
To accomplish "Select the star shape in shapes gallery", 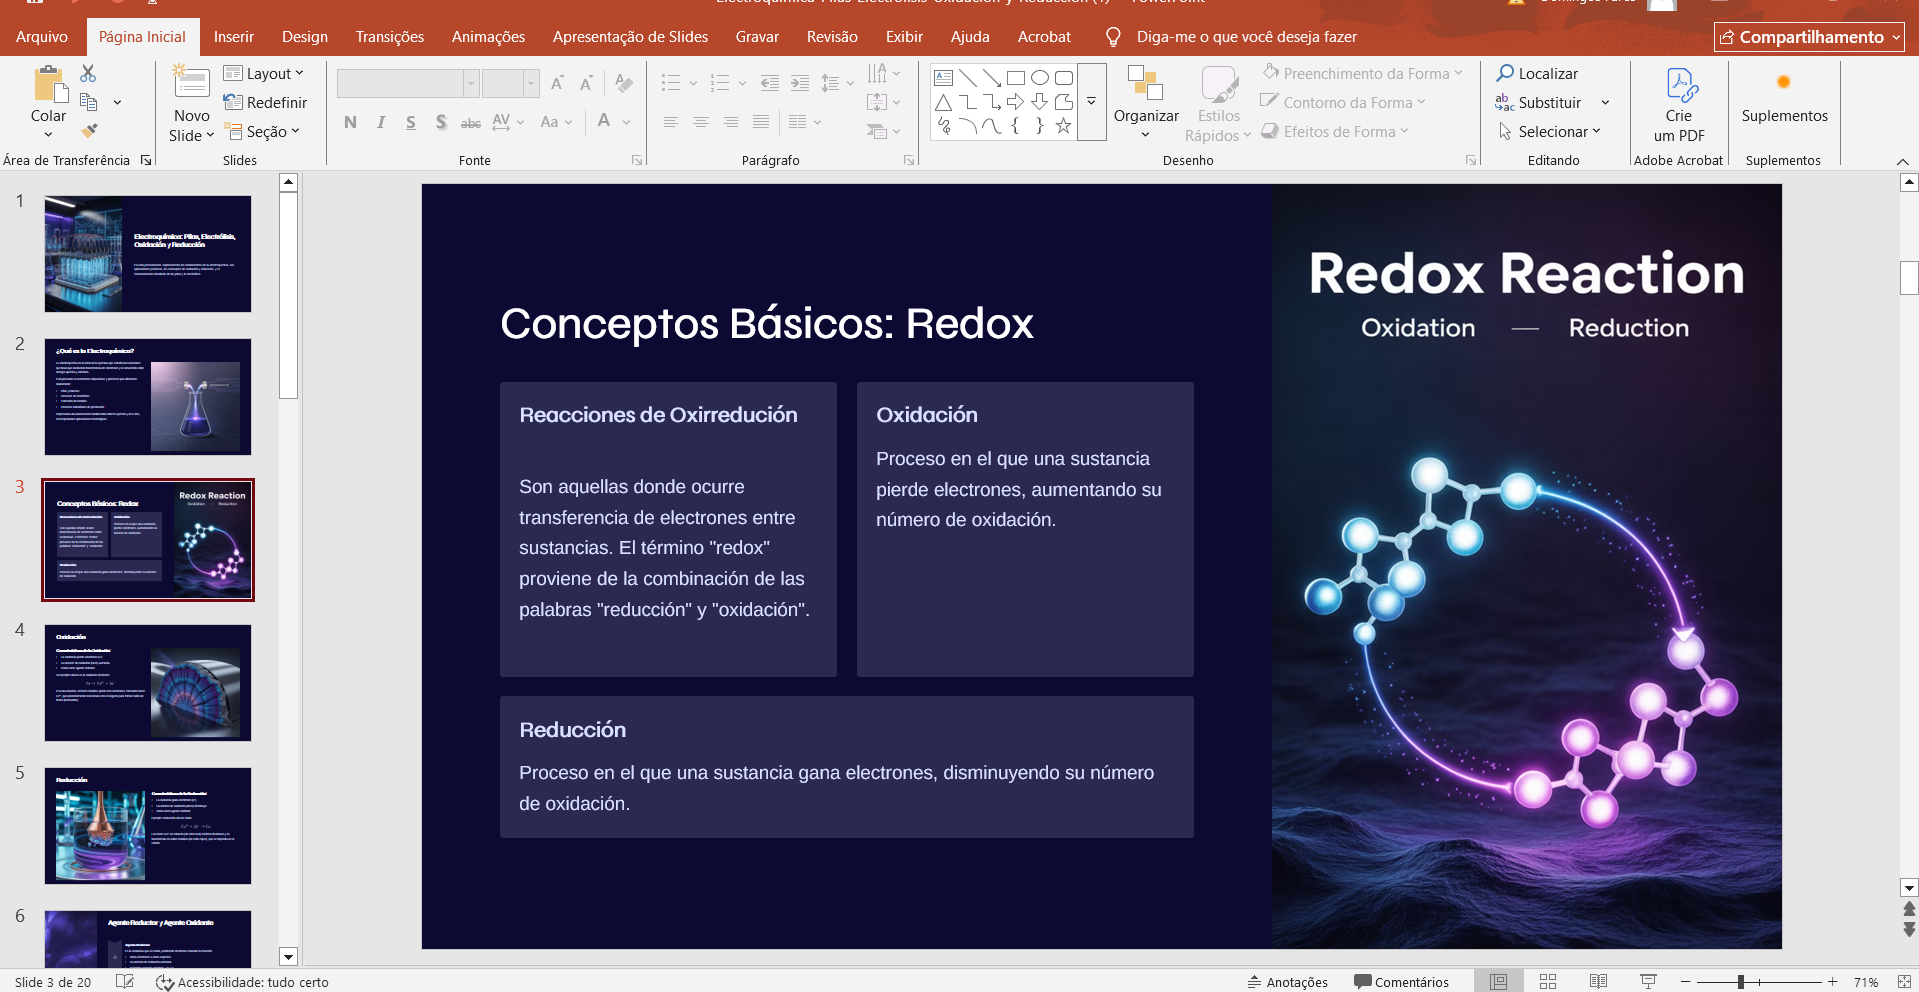I will (x=1063, y=125).
